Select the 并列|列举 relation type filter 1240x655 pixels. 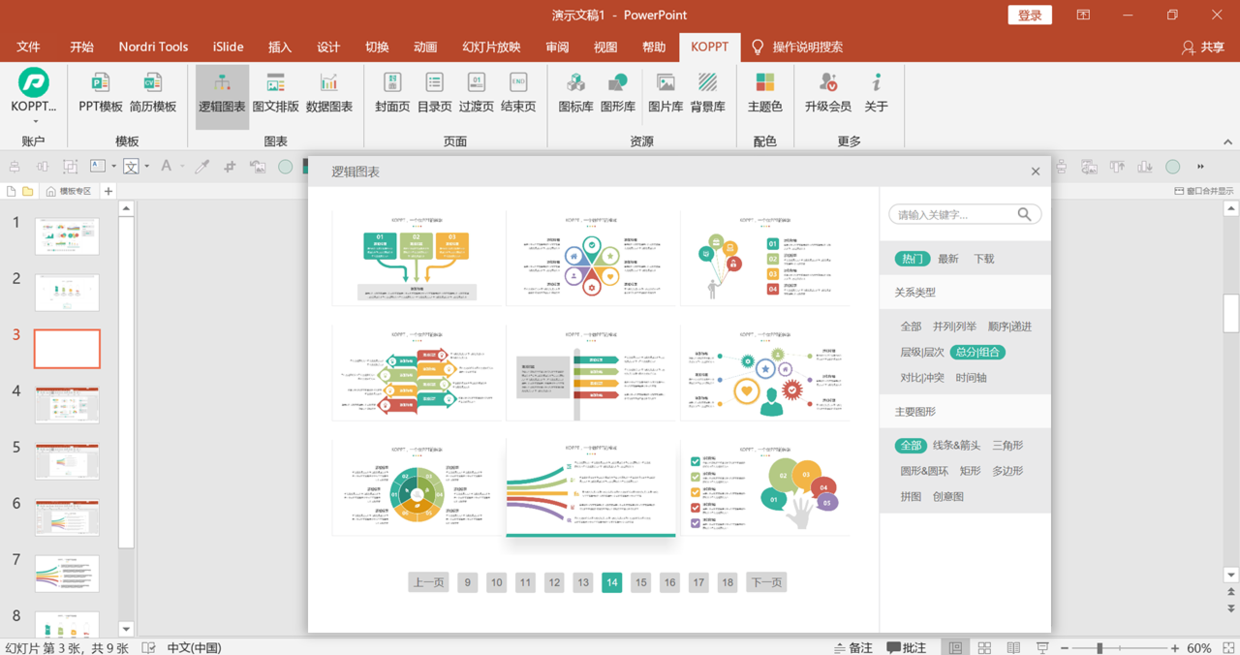(954, 326)
